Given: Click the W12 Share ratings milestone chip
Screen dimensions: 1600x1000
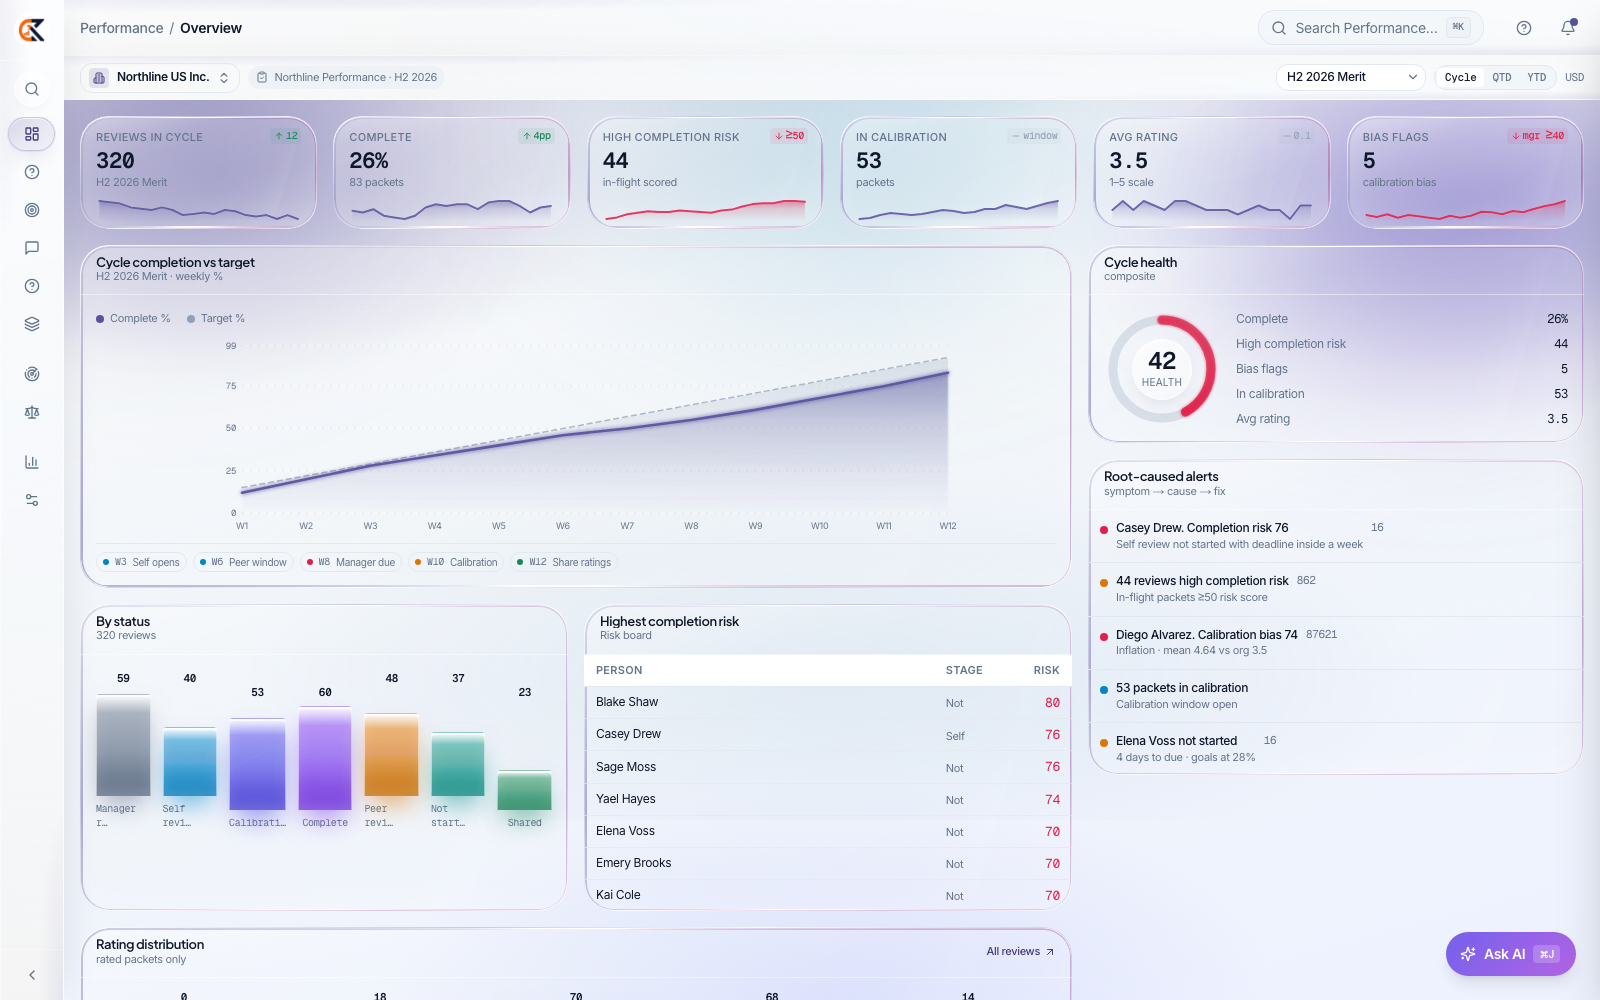Looking at the screenshot, I should [x=564, y=562].
